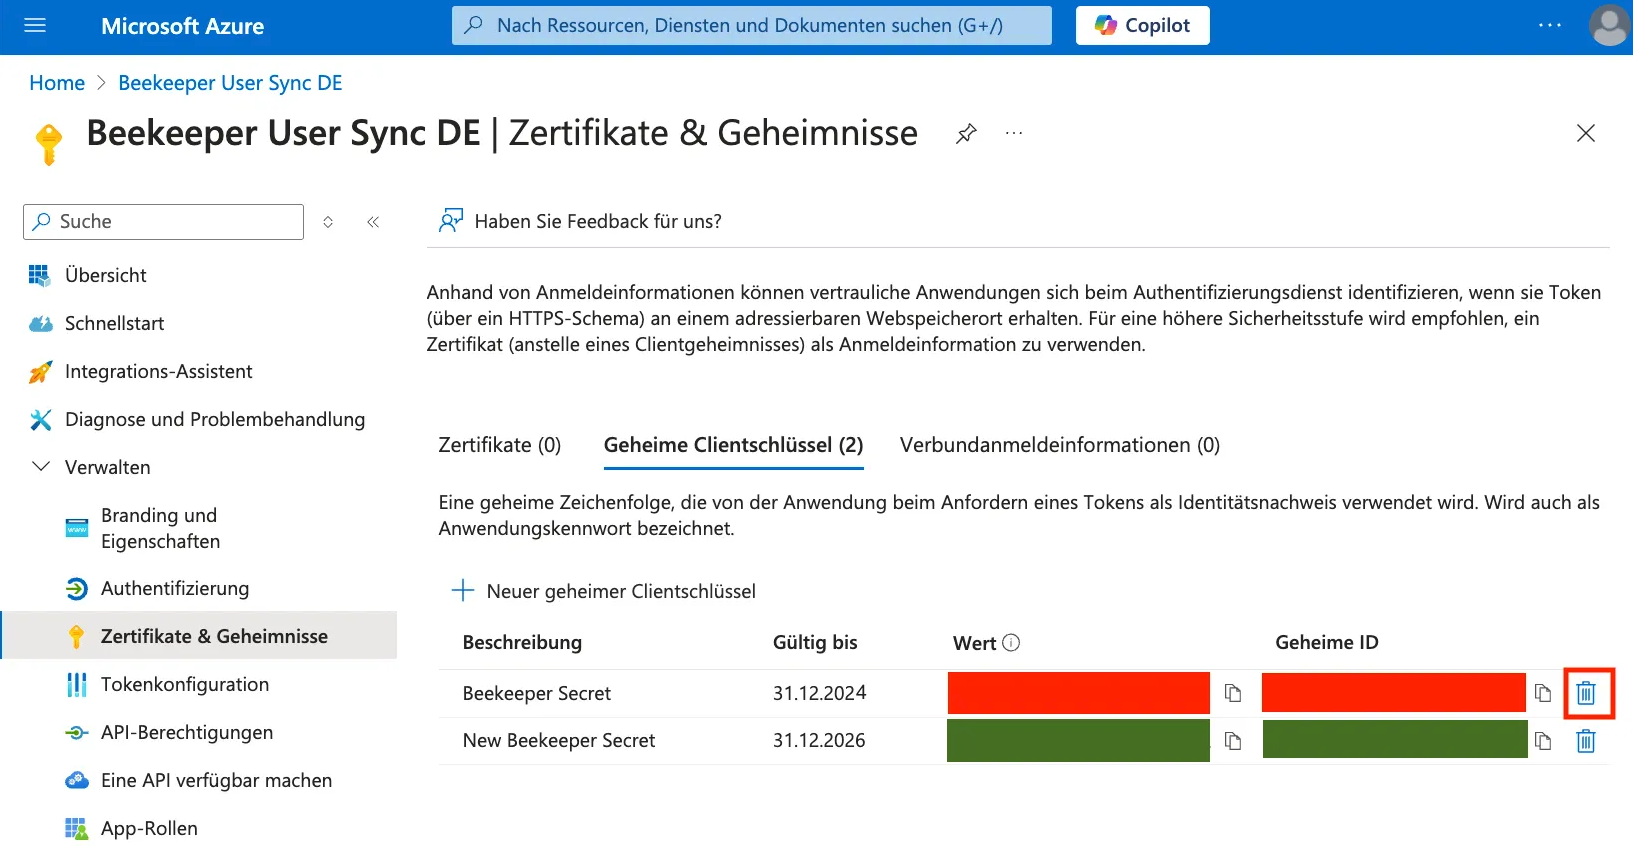1633x846 pixels.
Task: Delete the New Beekeeper Secret entry
Action: pos(1586,741)
